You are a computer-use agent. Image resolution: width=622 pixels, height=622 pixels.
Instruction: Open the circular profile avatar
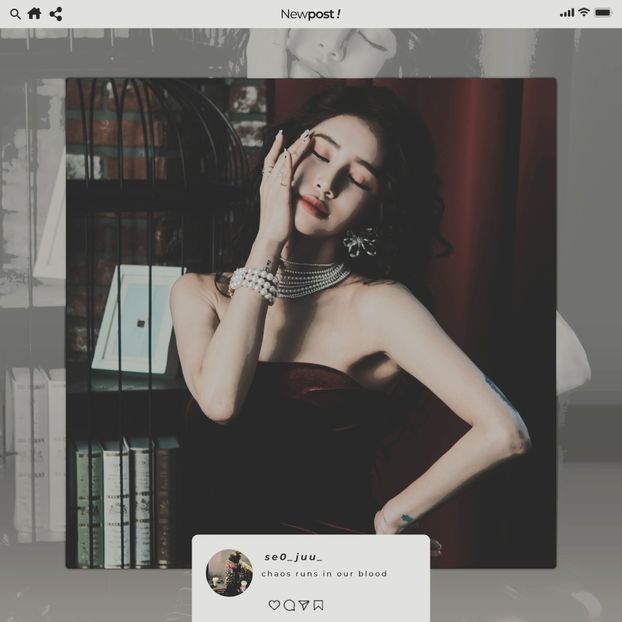(x=229, y=572)
